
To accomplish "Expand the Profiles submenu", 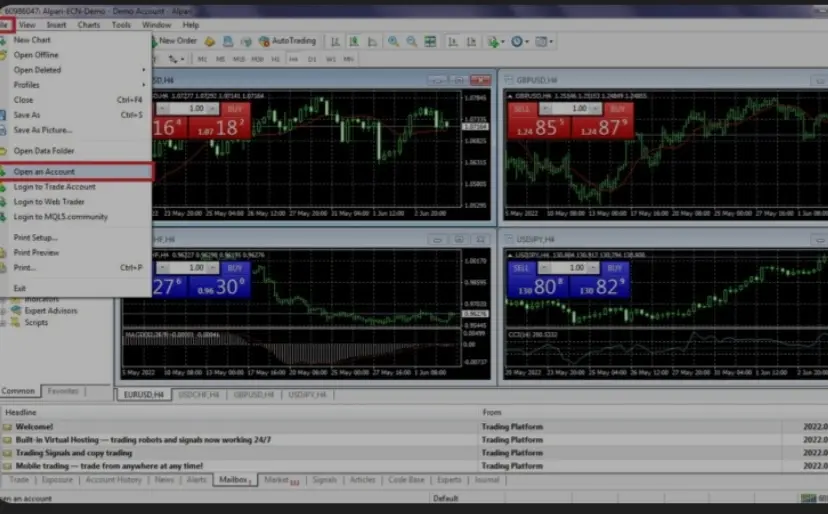I will [143, 85].
